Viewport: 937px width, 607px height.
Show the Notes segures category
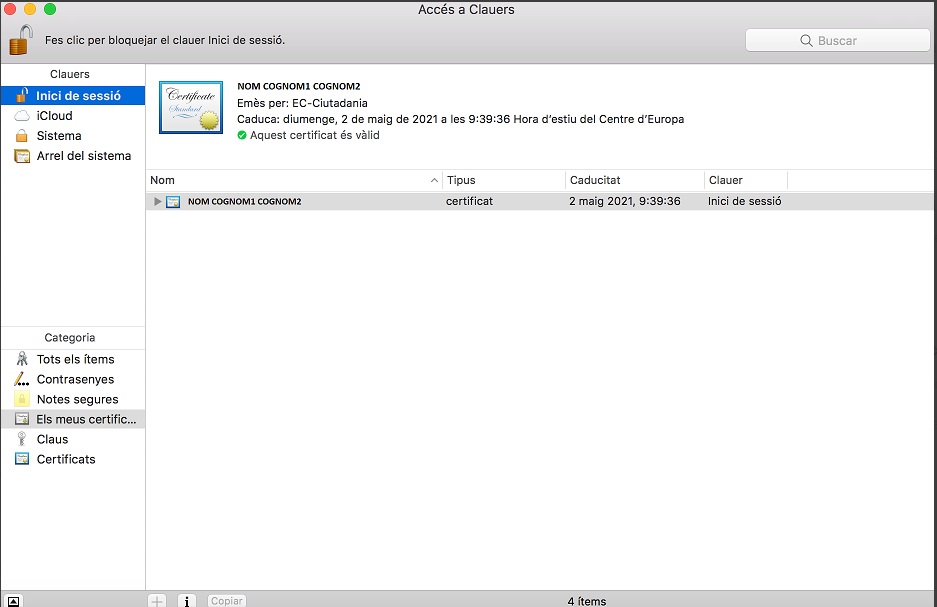click(x=77, y=400)
